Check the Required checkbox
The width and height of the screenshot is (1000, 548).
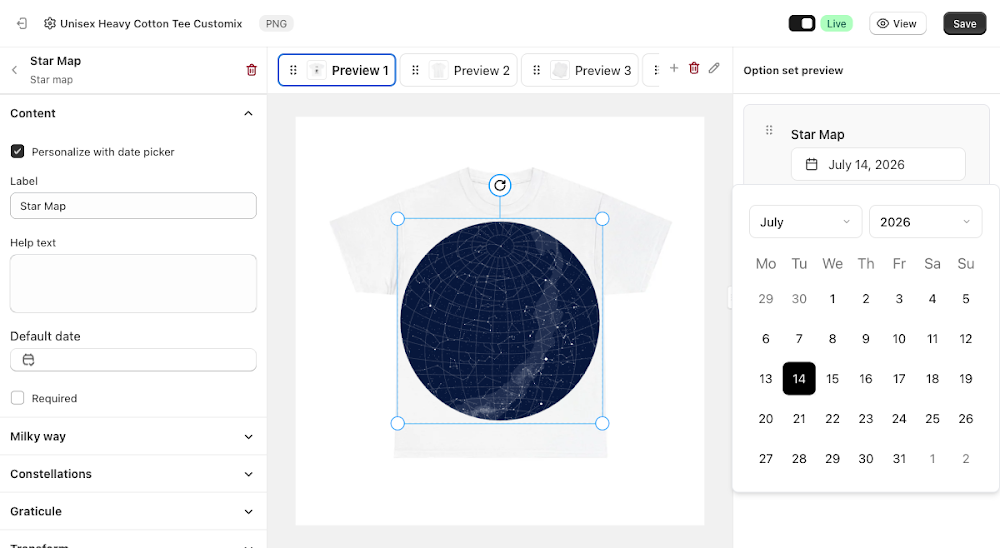coord(18,398)
